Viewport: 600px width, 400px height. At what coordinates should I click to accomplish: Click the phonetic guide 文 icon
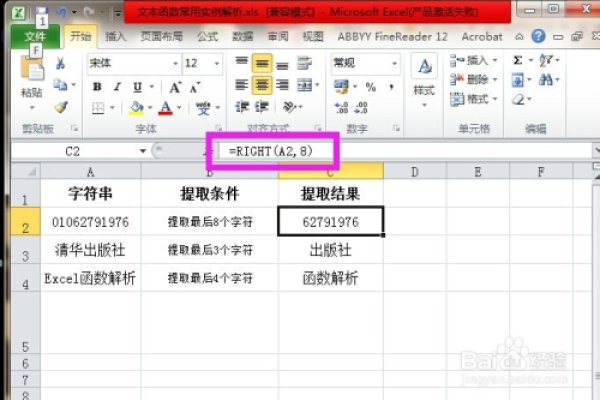203,108
